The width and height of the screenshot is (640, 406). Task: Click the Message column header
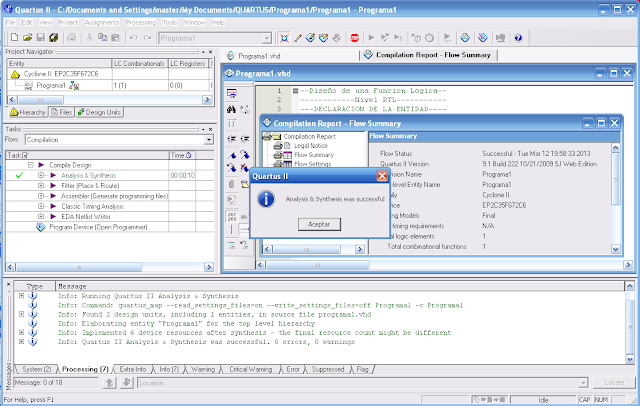coord(340,286)
